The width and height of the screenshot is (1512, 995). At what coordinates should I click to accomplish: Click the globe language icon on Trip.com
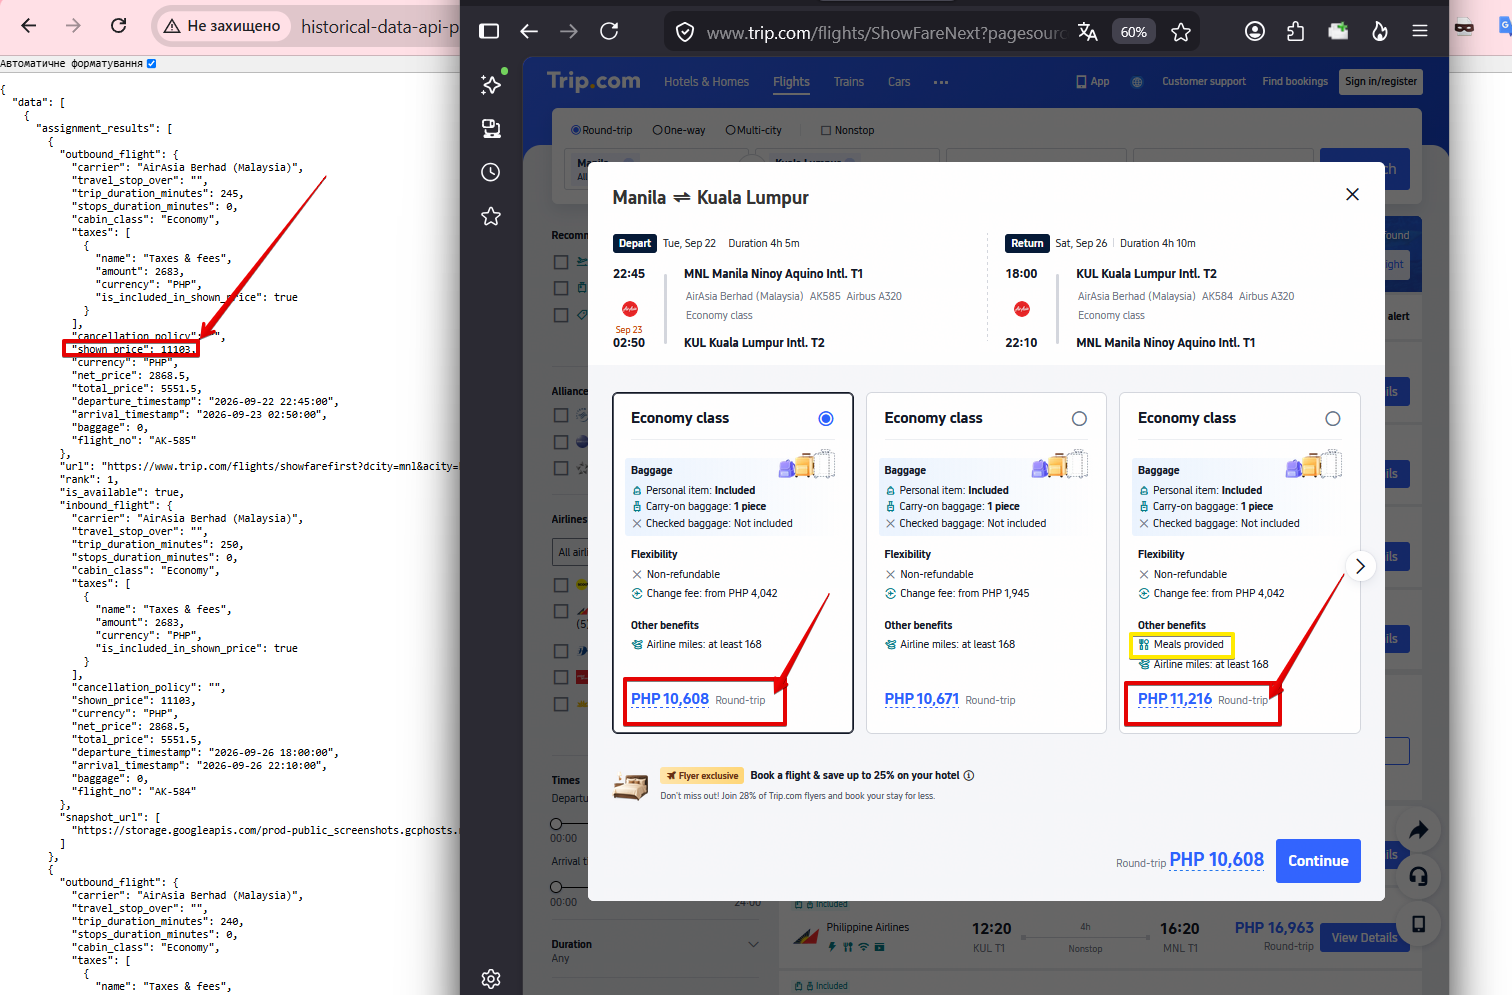(x=1137, y=82)
